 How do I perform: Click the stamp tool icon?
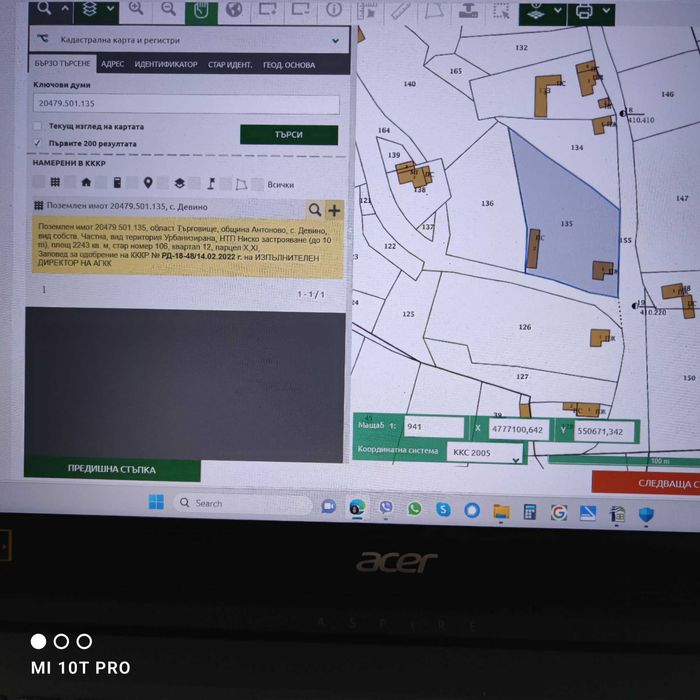[468, 11]
